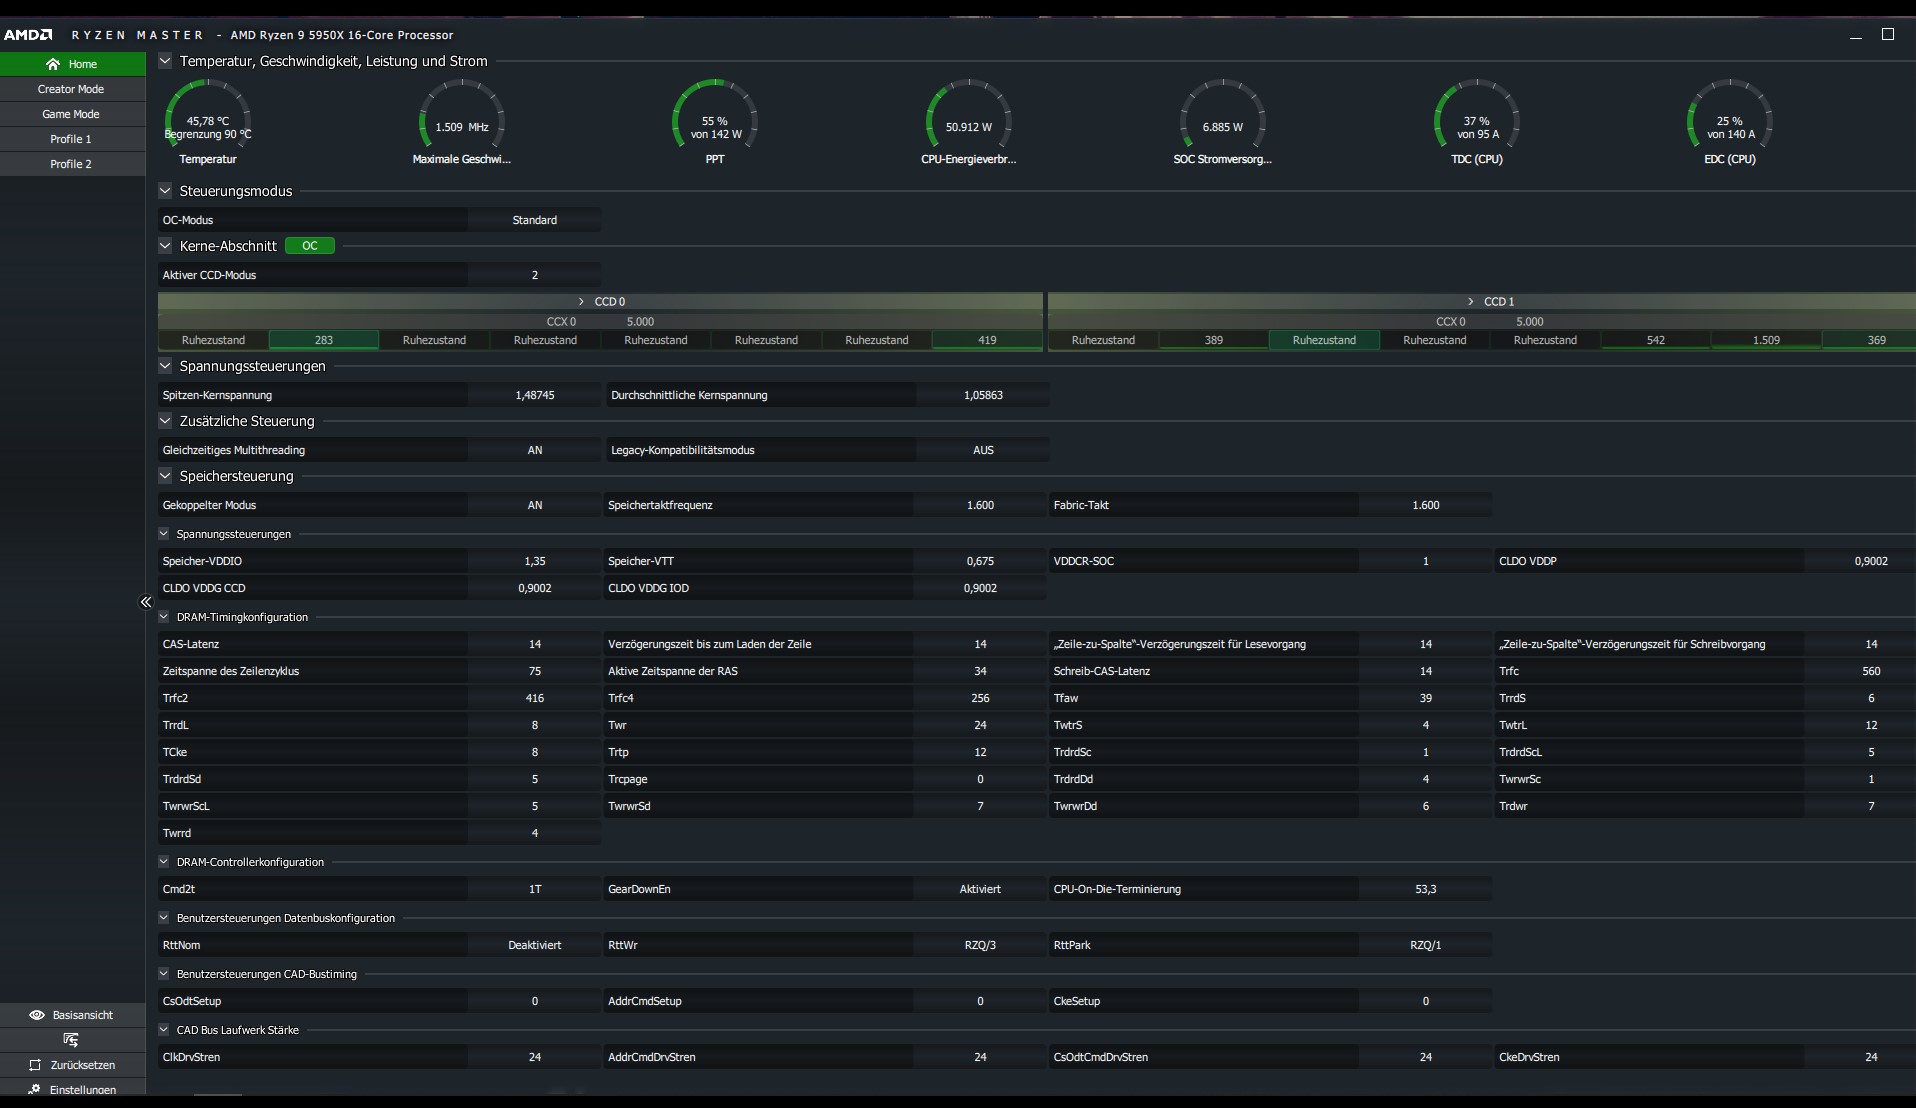1916x1108 pixels.
Task: Collapse the Zusätzliche Steuerung section
Action: point(165,421)
